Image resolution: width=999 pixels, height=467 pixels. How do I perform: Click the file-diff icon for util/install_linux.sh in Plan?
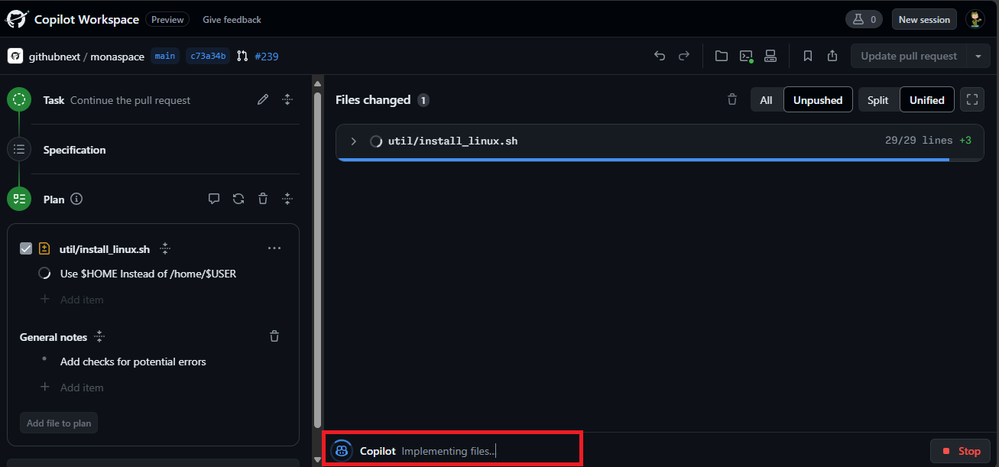(44, 248)
